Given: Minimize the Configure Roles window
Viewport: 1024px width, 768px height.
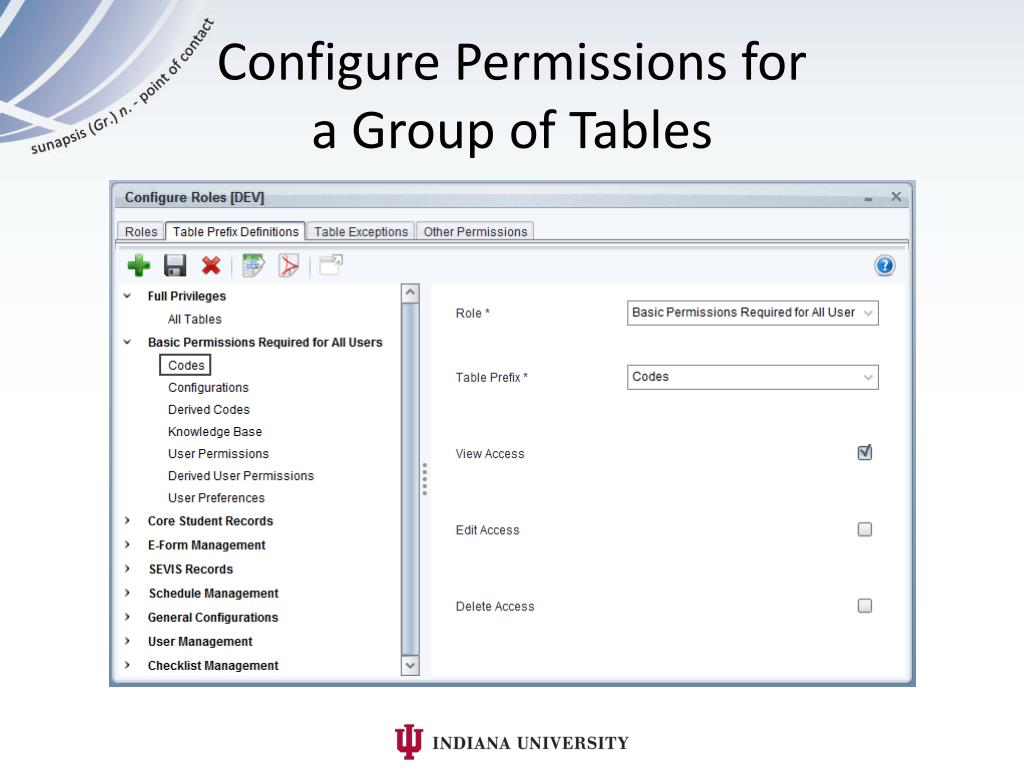Looking at the screenshot, I should point(868,198).
